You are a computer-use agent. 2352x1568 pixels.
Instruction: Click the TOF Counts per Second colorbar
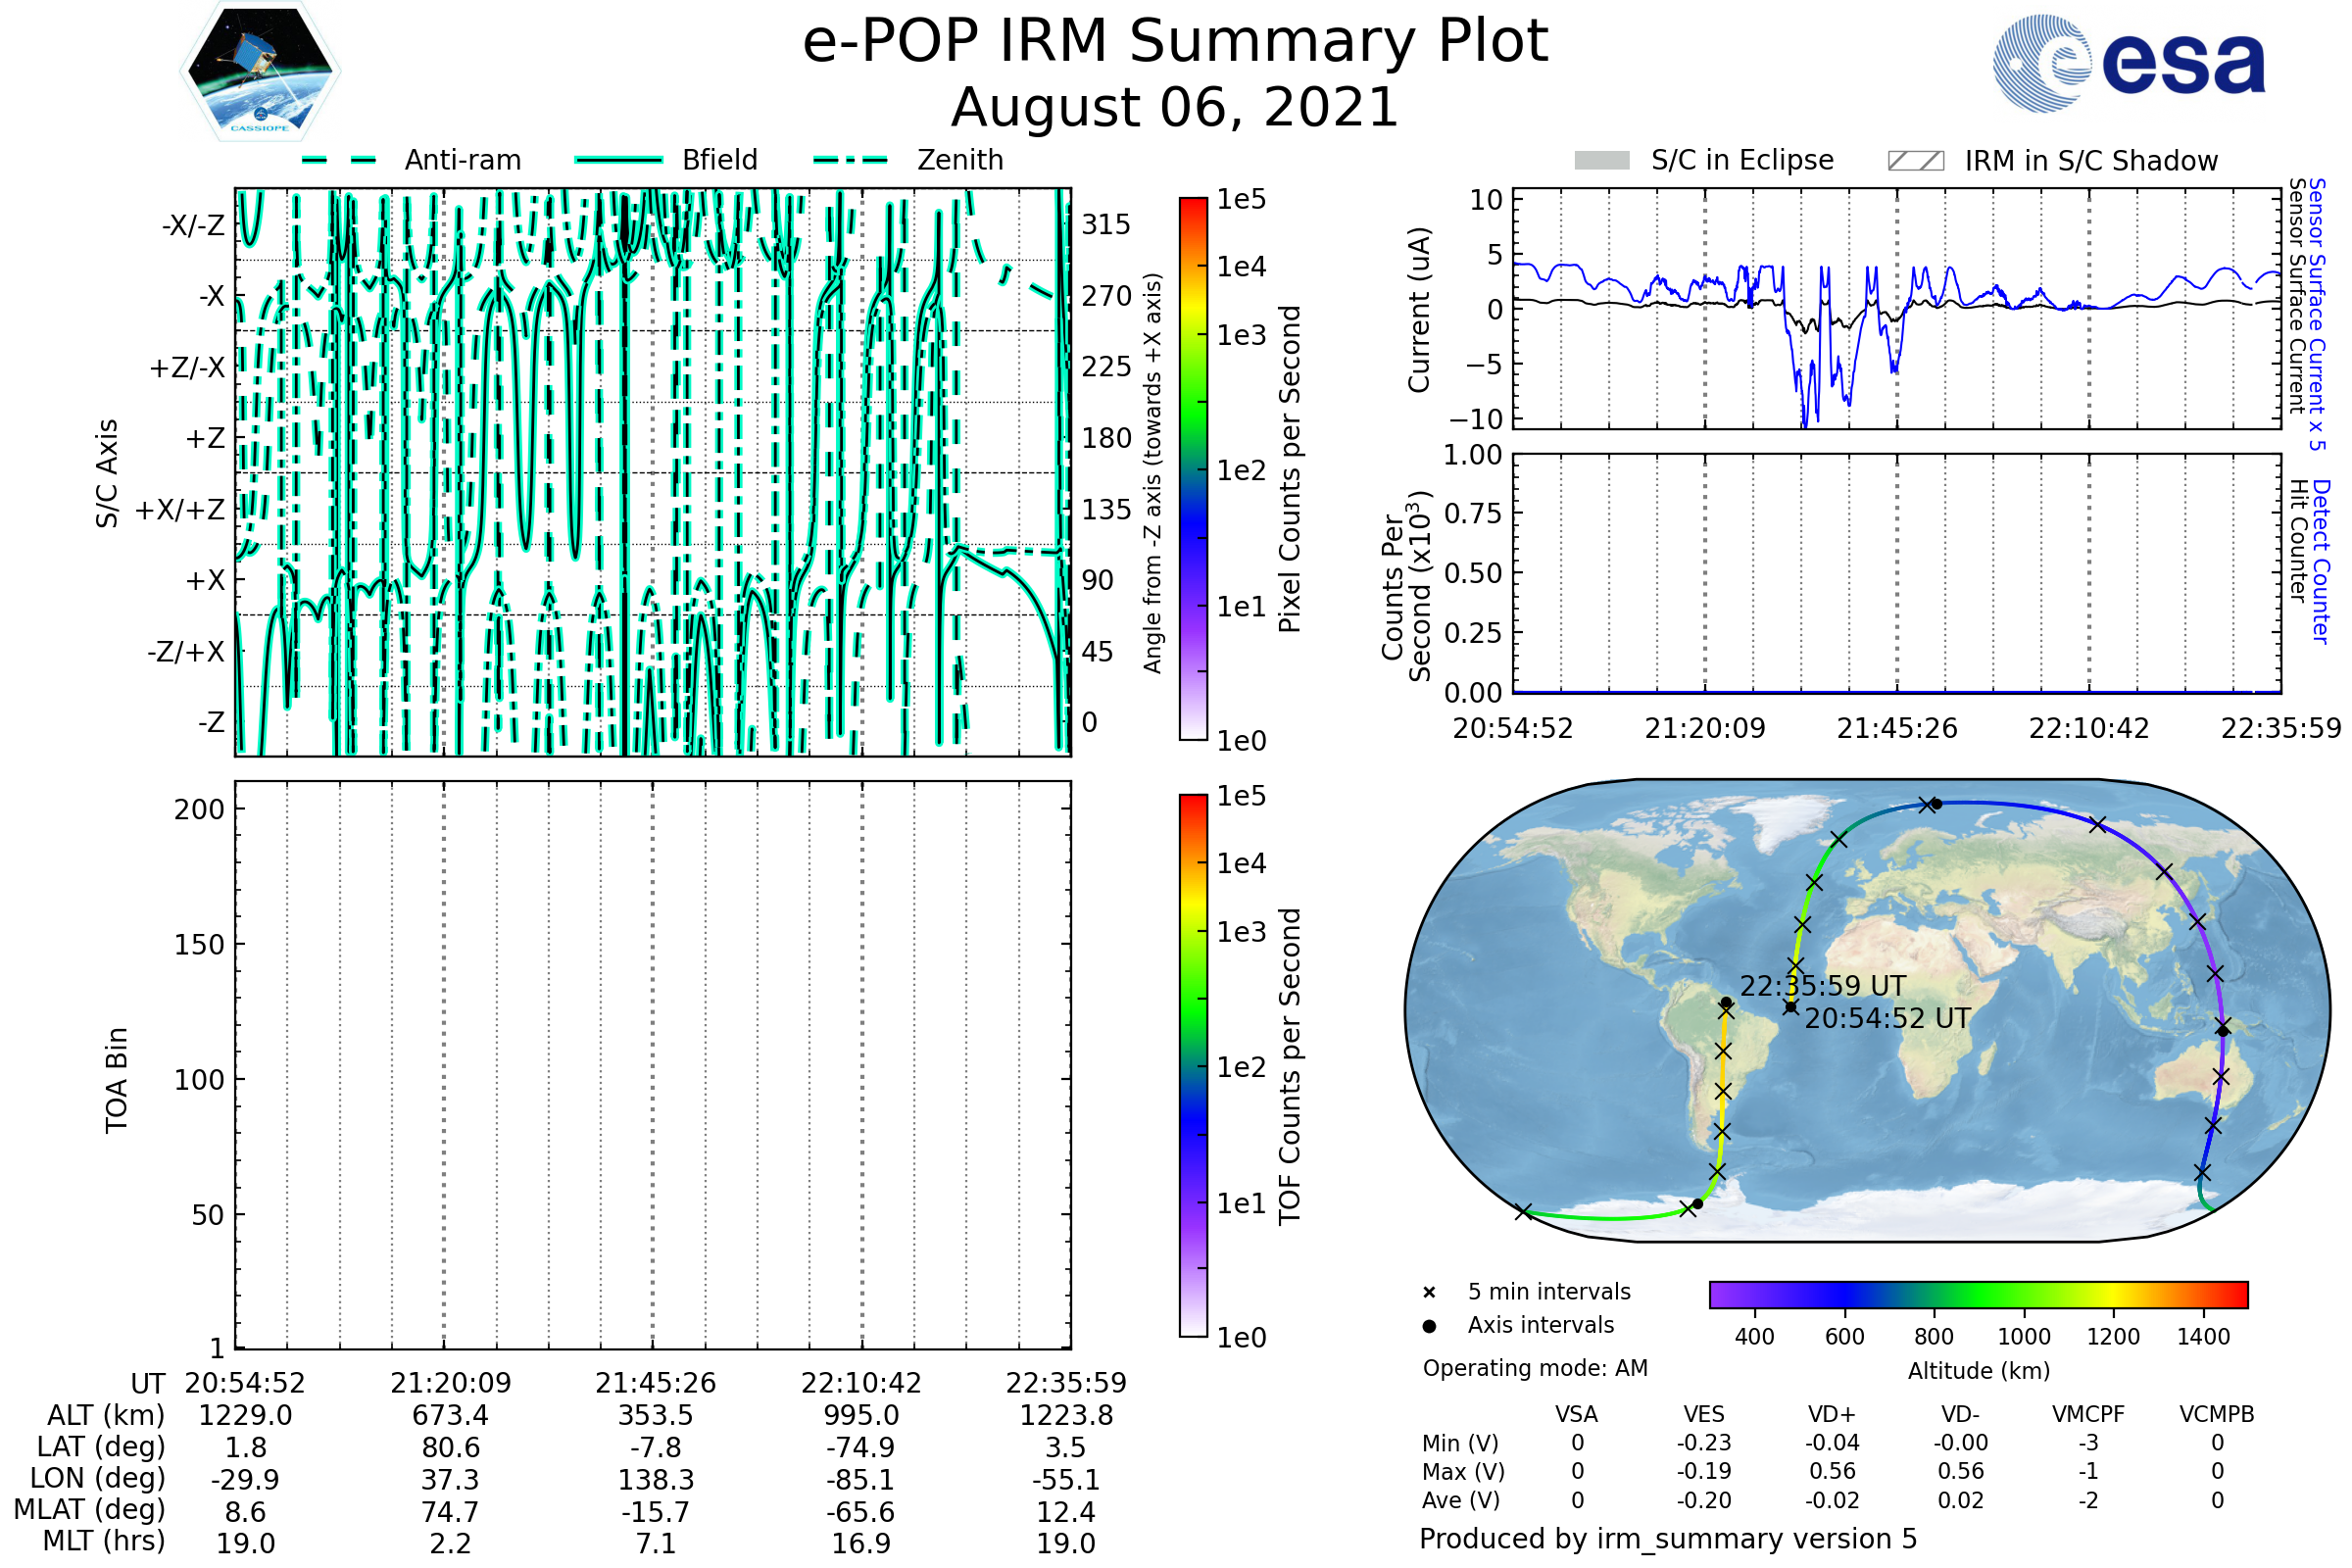tap(1193, 1065)
